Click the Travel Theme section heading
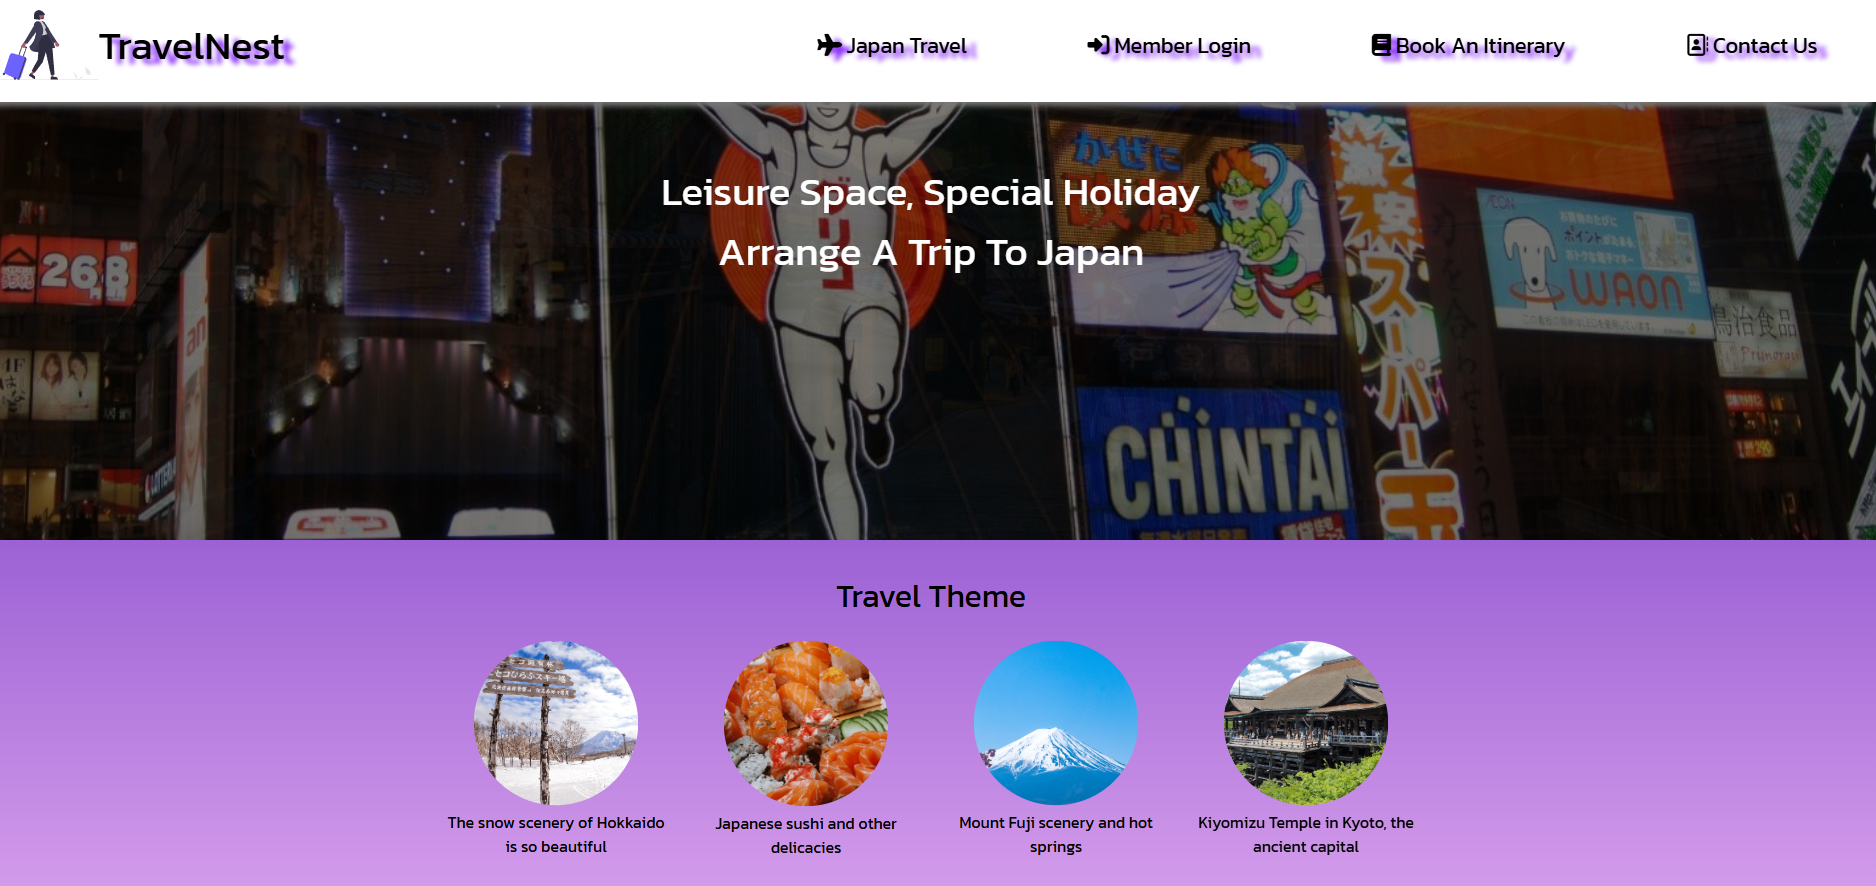The image size is (1876, 886). click(x=931, y=597)
